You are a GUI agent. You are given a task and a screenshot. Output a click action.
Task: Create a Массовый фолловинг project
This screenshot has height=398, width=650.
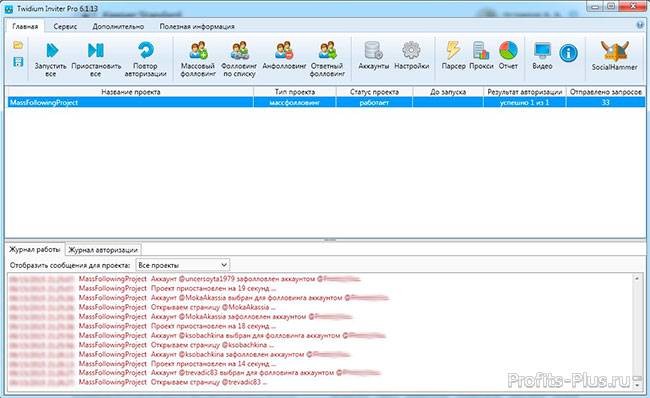[198, 59]
